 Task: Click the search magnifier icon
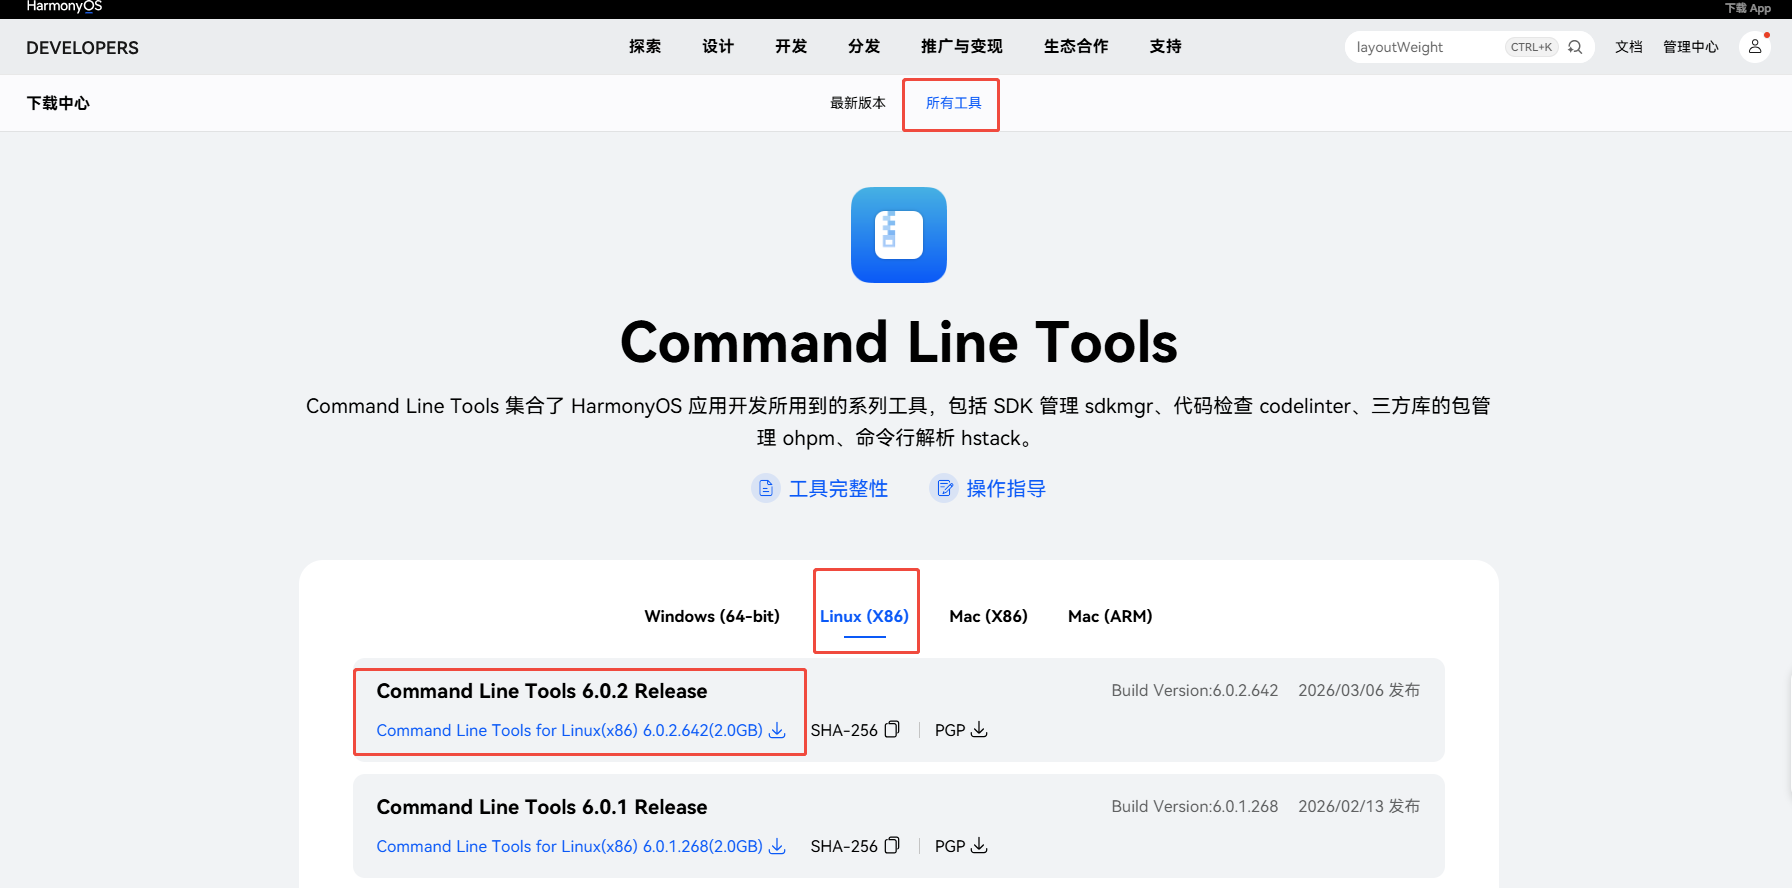pos(1575,47)
